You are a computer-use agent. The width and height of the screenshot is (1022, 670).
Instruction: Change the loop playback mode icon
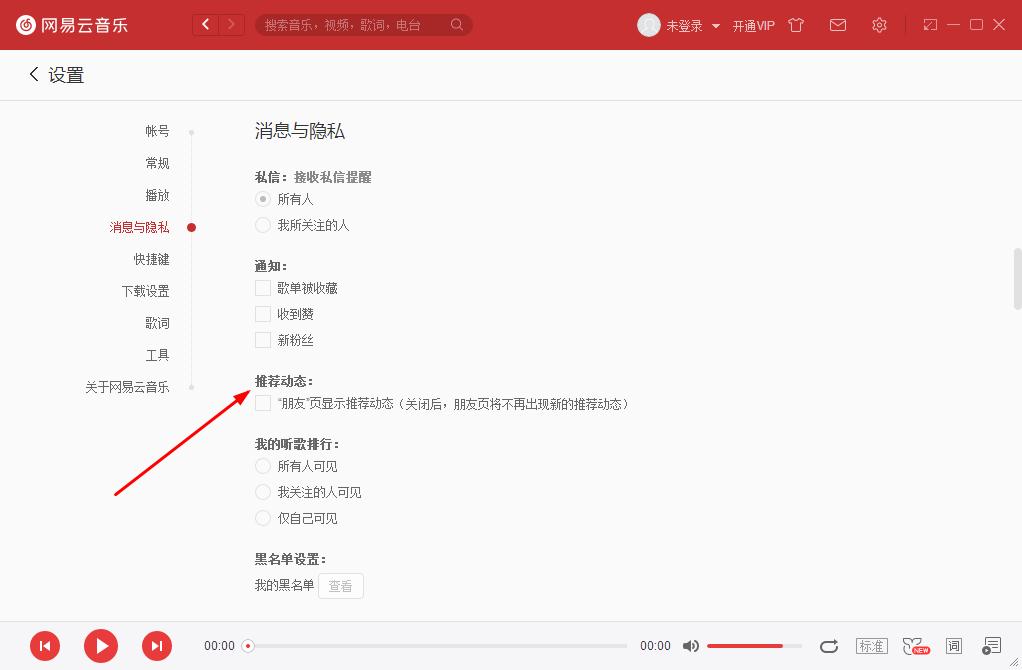[x=829, y=646]
